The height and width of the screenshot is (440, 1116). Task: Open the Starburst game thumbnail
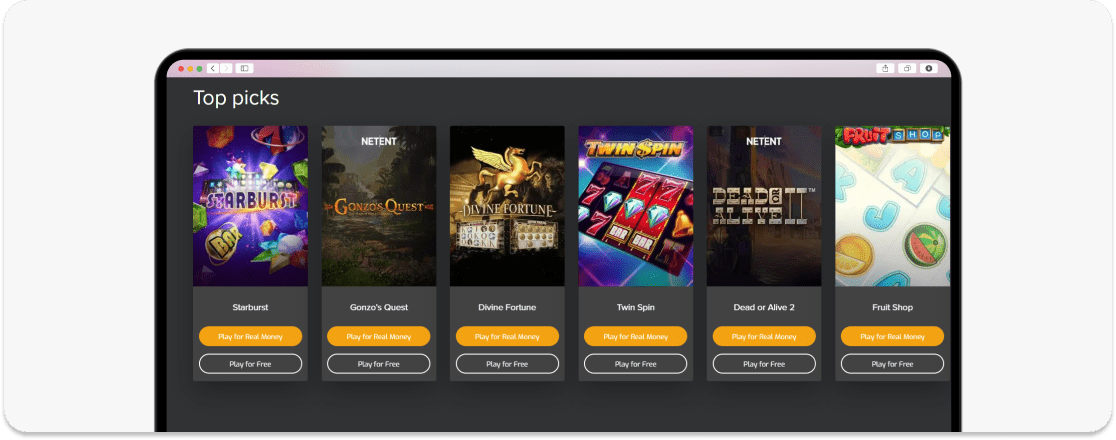251,206
